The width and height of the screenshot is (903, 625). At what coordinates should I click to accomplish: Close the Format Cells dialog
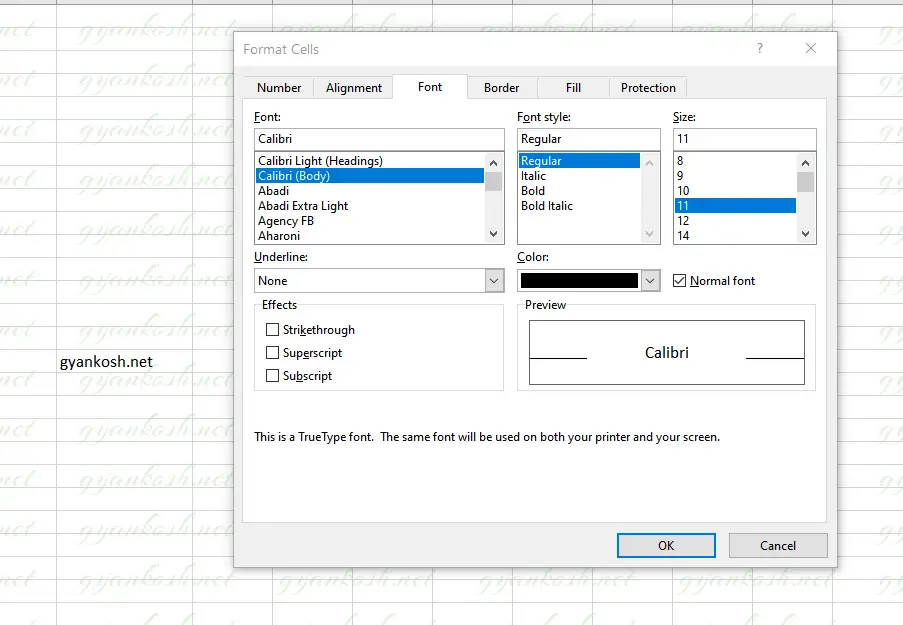pos(811,48)
